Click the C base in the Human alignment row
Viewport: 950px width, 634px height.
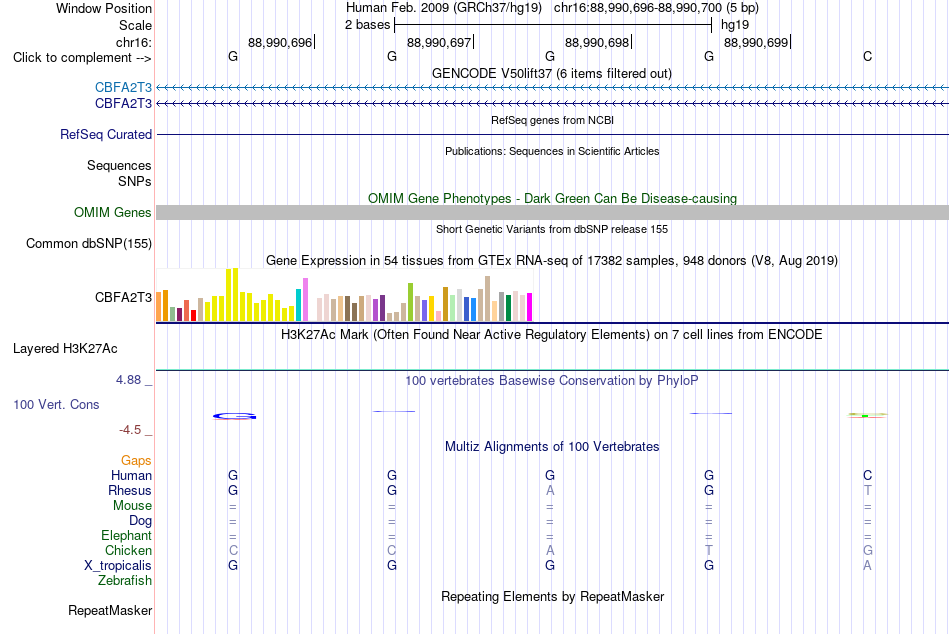868,476
